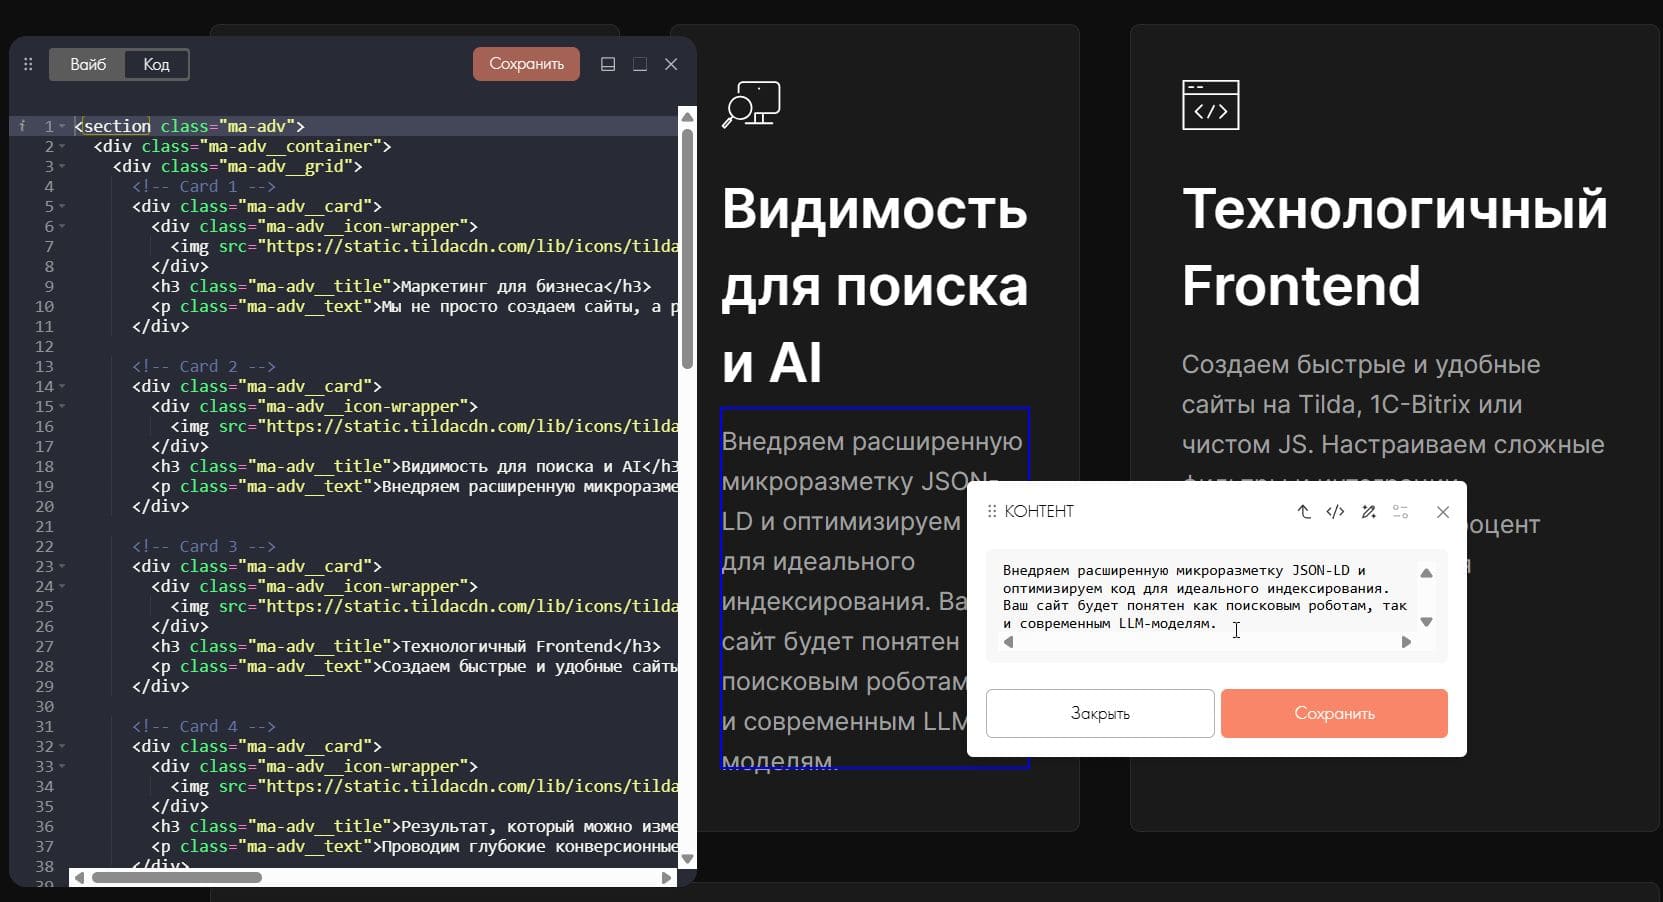
Task: Click the code editor scroll right arrow
Action: 667,878
